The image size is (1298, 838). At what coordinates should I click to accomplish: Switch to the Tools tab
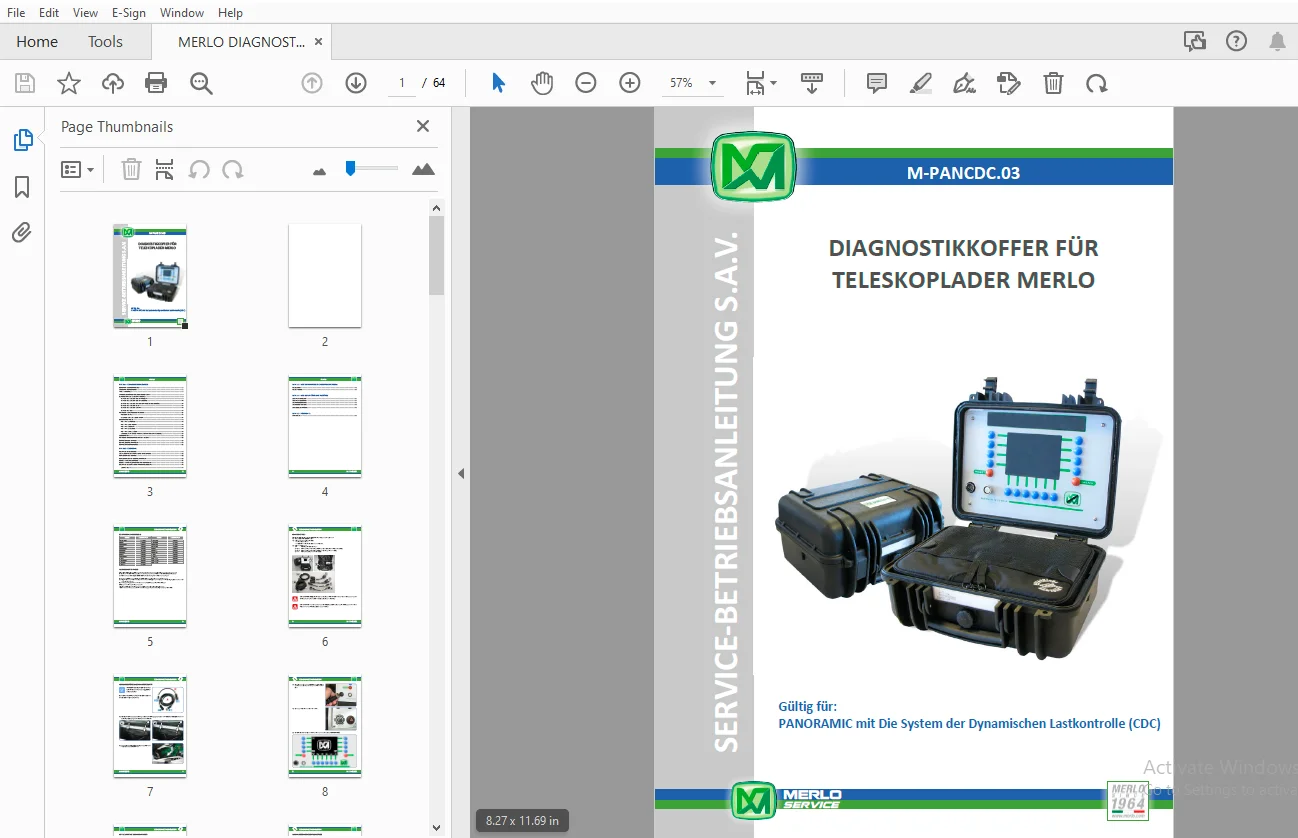click(x=105, y=41)
